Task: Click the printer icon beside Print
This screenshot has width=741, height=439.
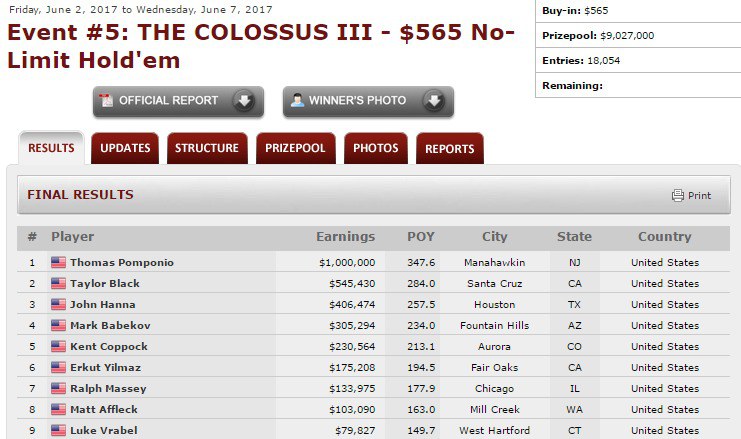Action: click(678, 196)
